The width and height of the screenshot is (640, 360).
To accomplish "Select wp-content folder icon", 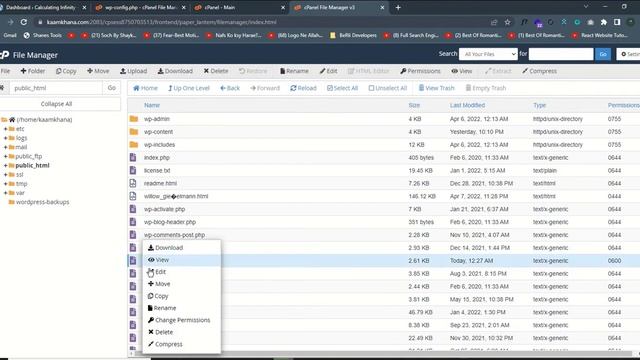I will coord(133,132).
